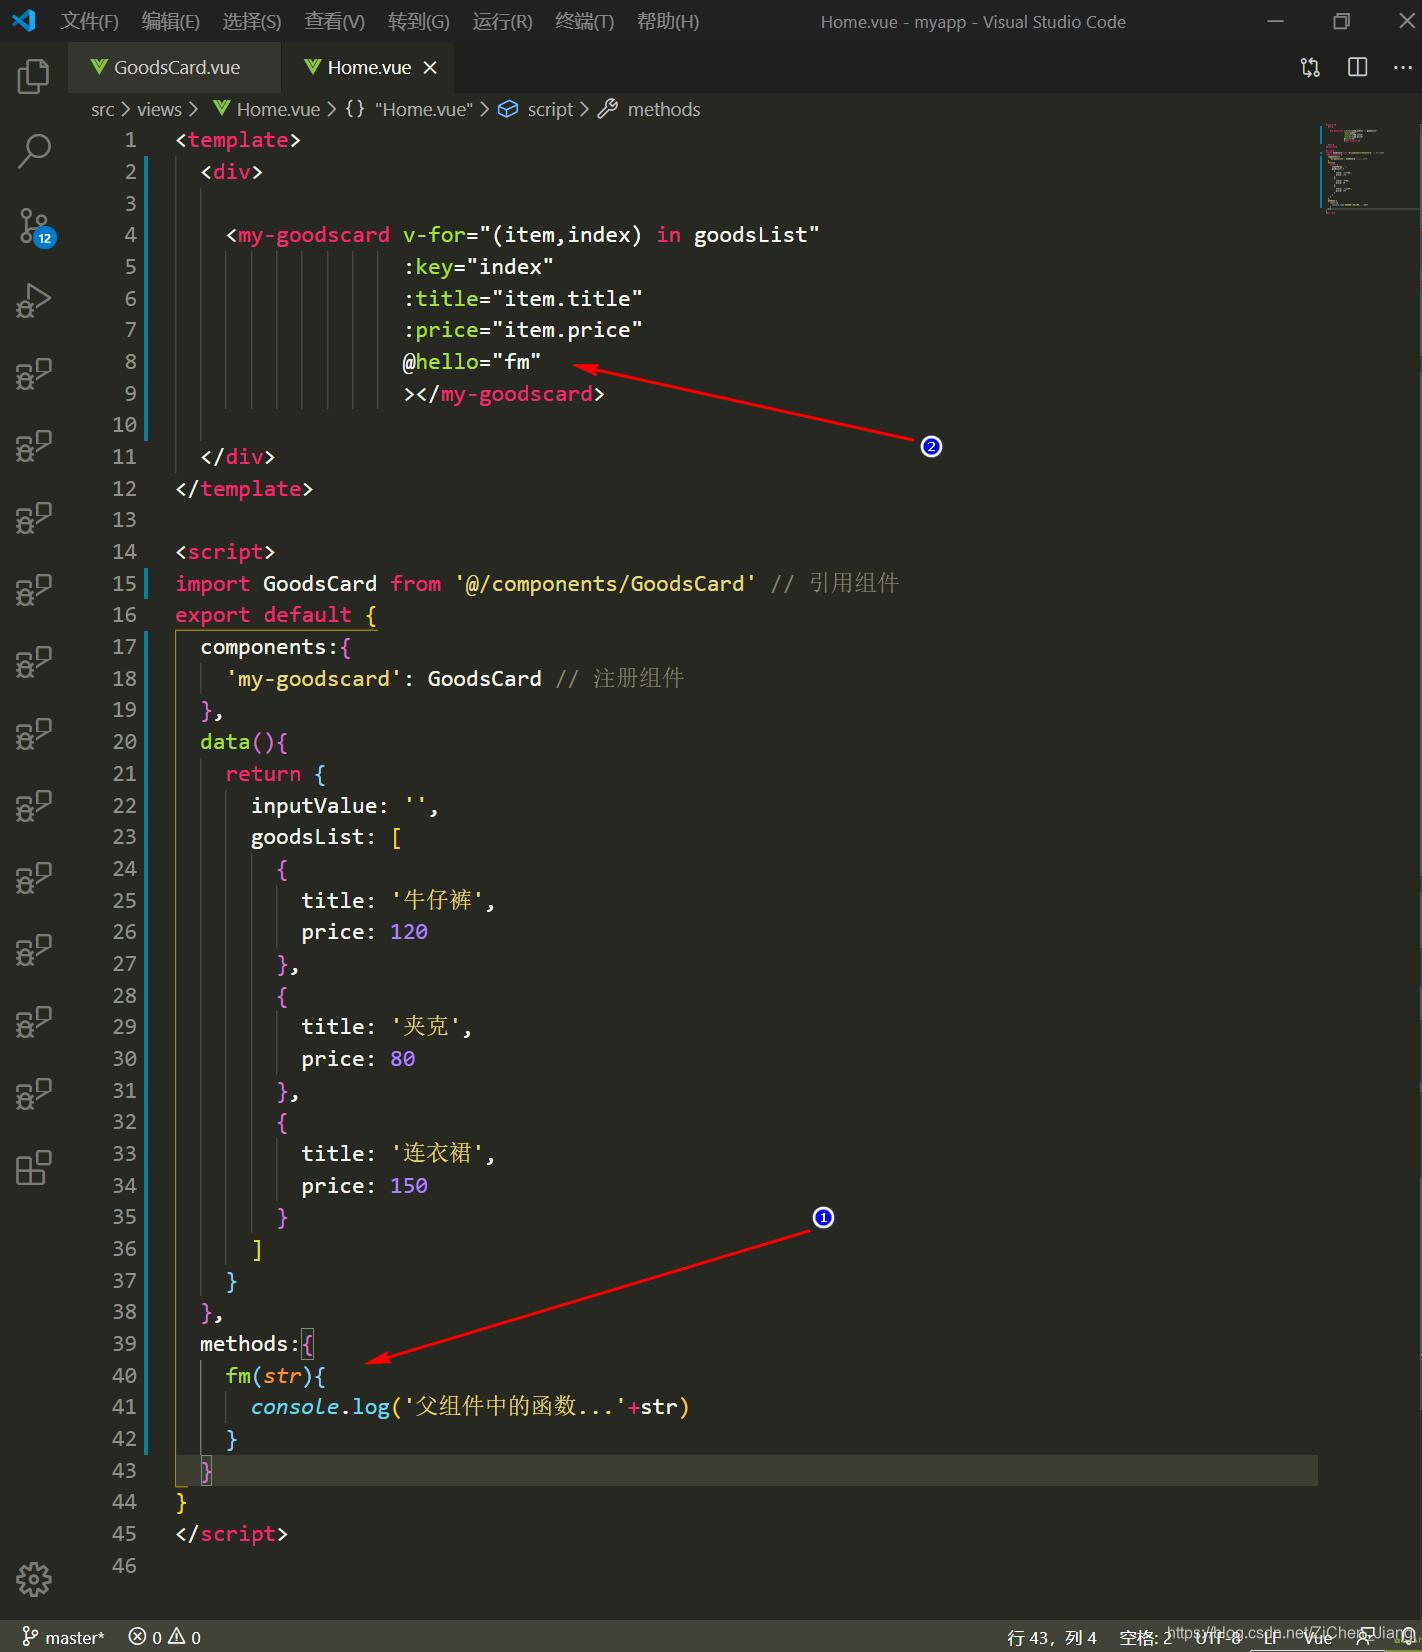1422x1652 pixels.
Task: Change line ending via LF status item
Action: (x=1271, y=1637)
